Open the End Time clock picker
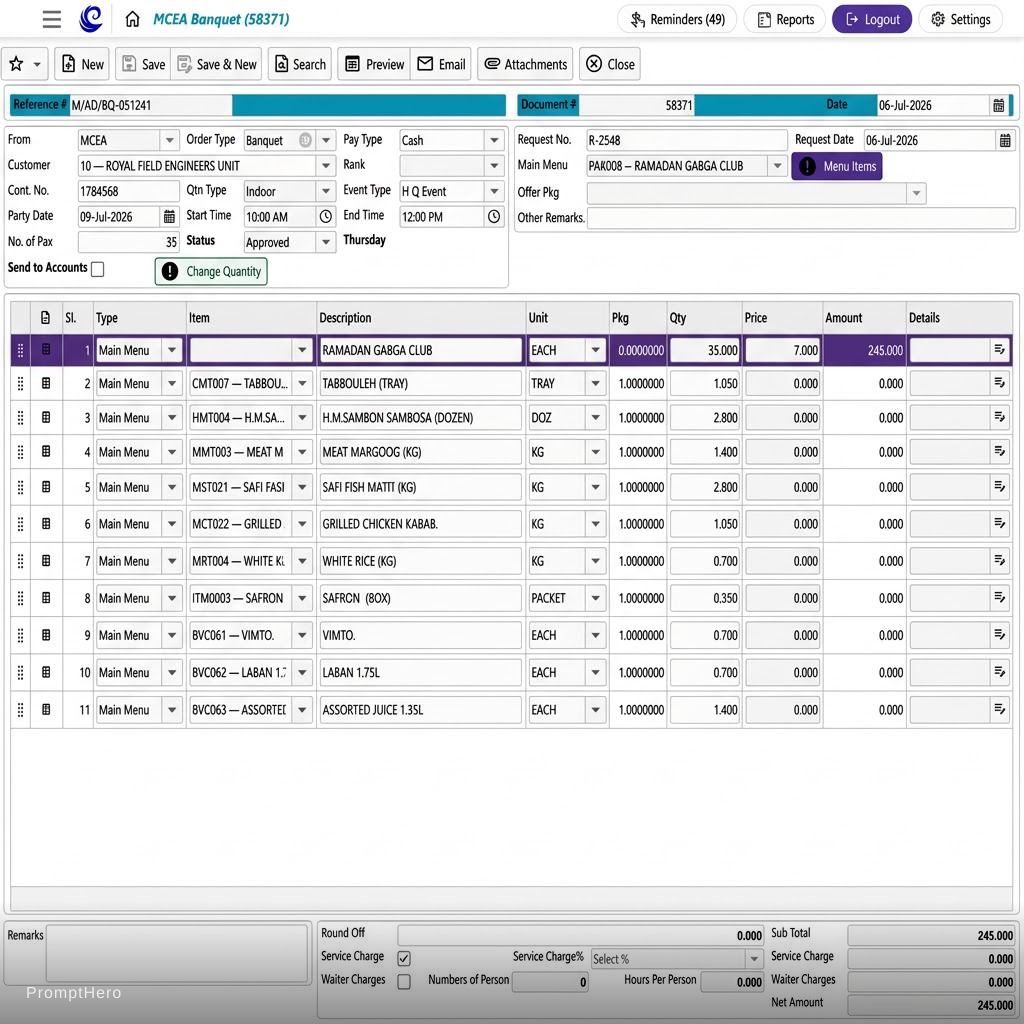The height and width of the screenshot is (1024, 1024). 494,216
